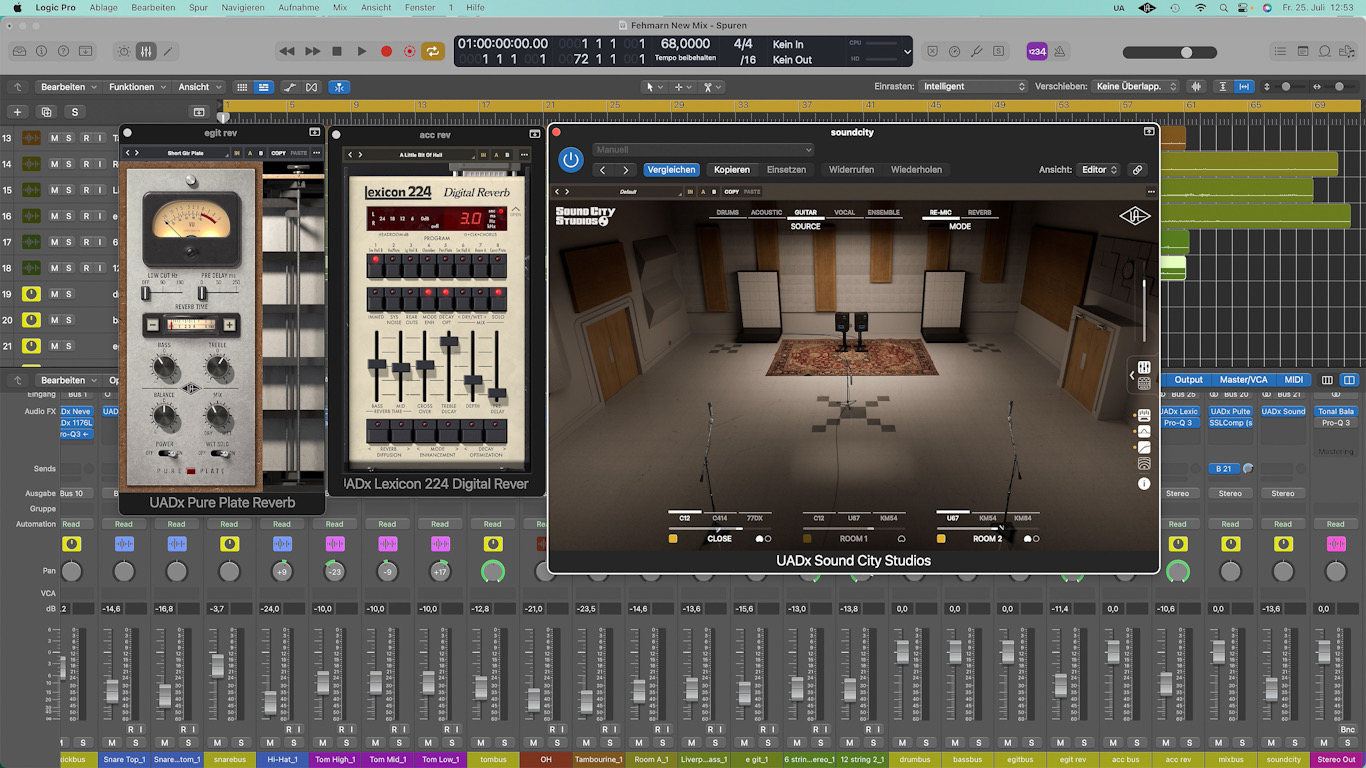Add a new track with plus button
This screenshot has width=1366, height=768.
coord(17,112)
